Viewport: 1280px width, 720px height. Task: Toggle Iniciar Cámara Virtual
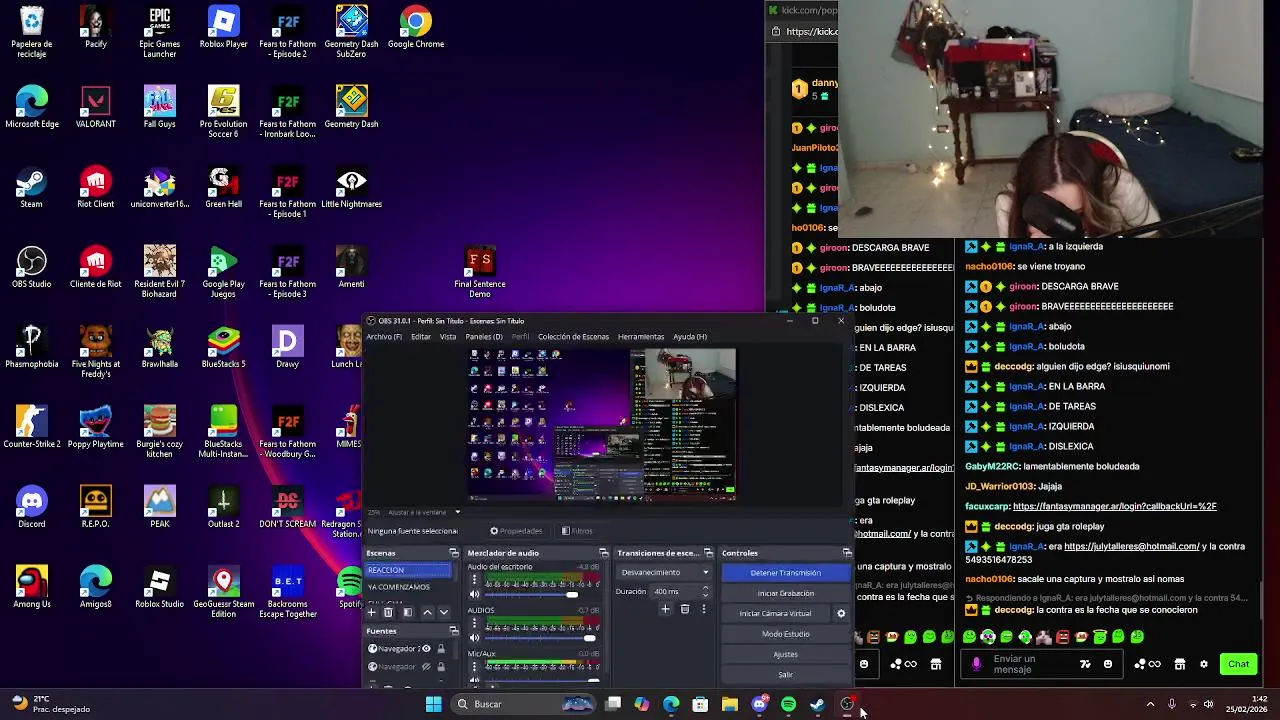point(776,613)
